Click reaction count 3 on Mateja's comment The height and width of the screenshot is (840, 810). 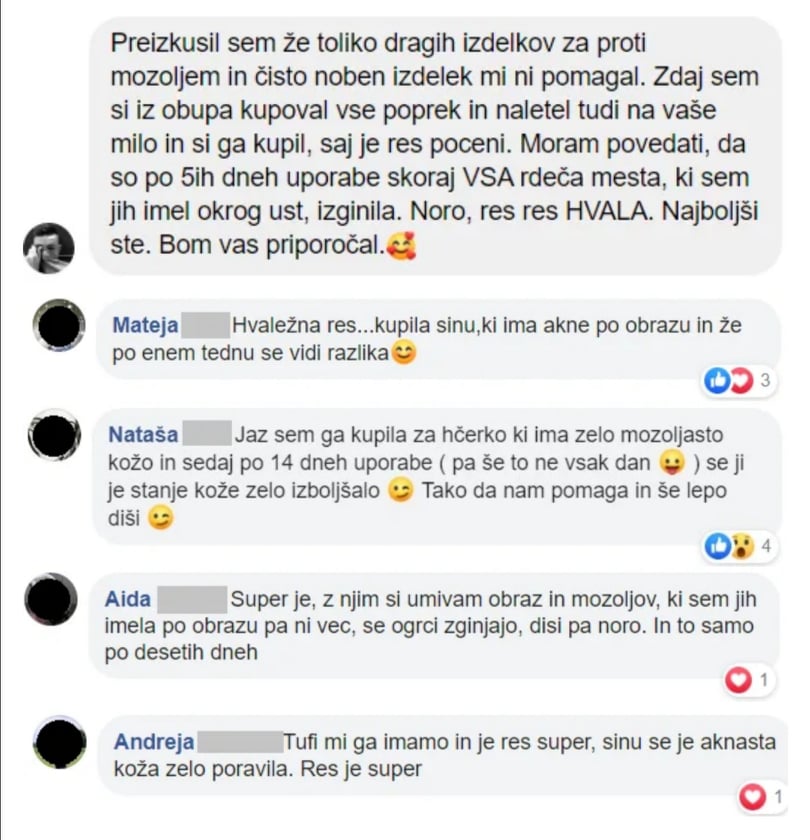[765, 380]
